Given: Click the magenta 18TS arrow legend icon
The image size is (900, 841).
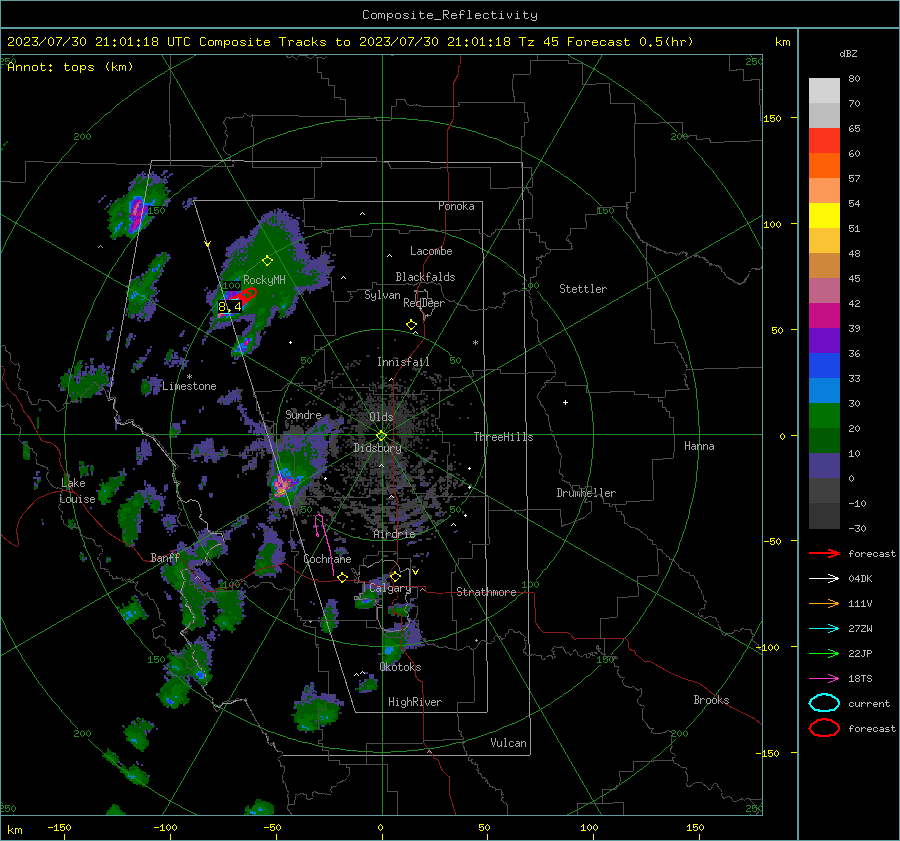Looking at the screenshot, I should [824, 679].
